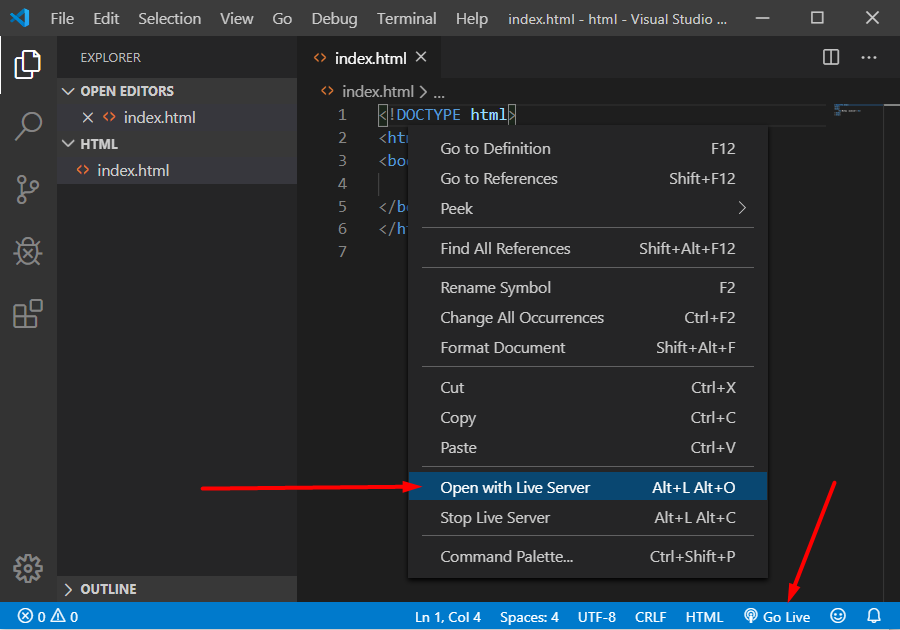Change language mode via HTML status item

704,617
